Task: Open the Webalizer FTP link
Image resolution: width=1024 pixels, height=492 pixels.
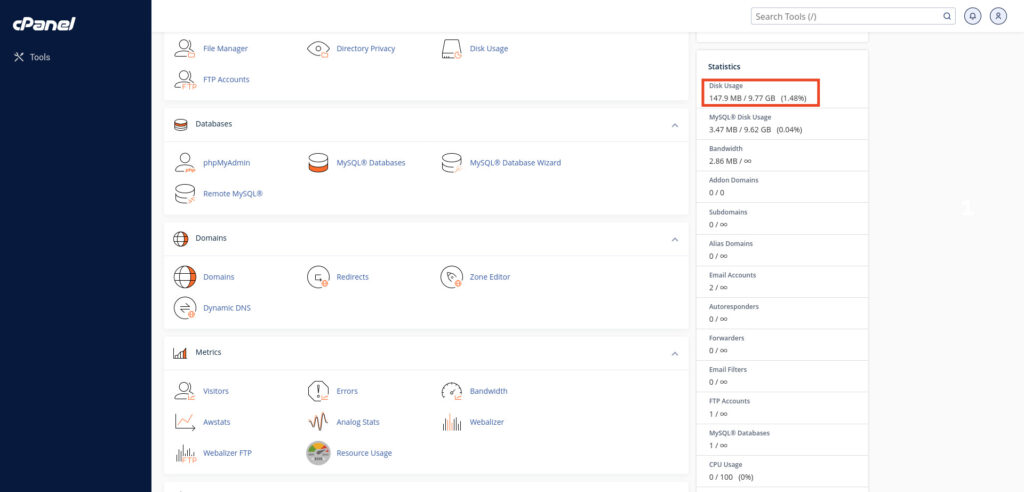Action: pos(227,453)
